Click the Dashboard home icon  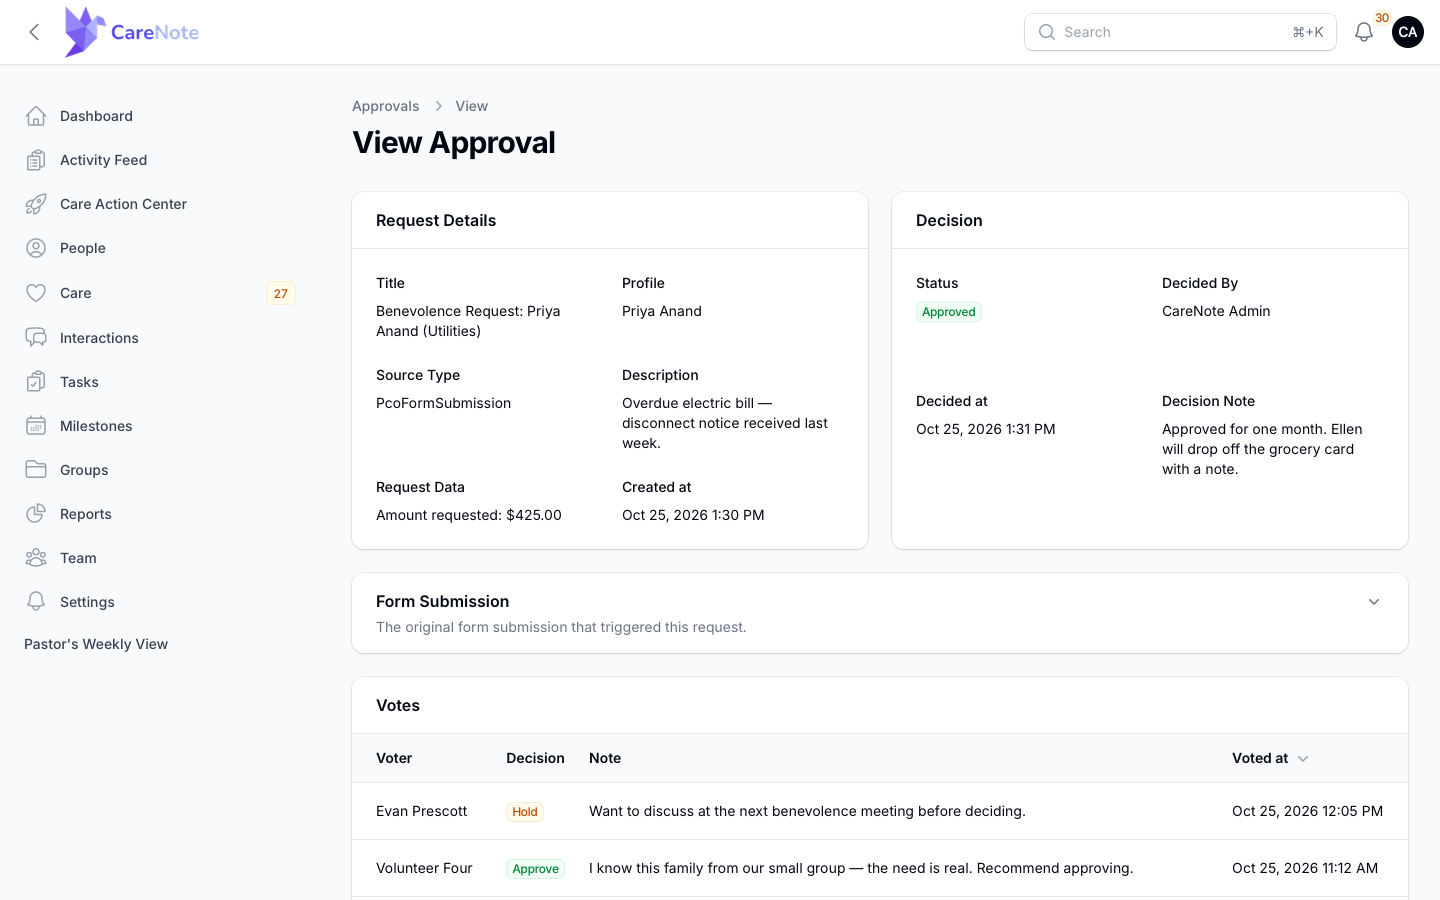point(36,116)
